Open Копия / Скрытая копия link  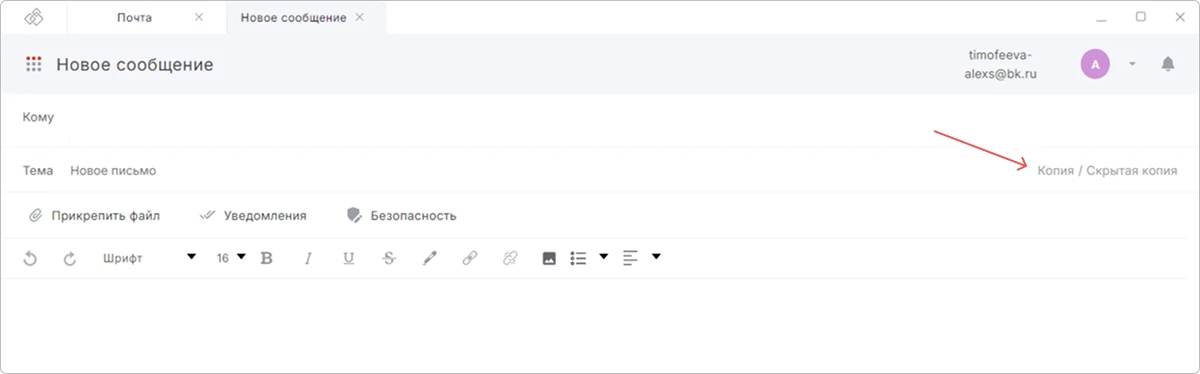tap(1107, 171)
